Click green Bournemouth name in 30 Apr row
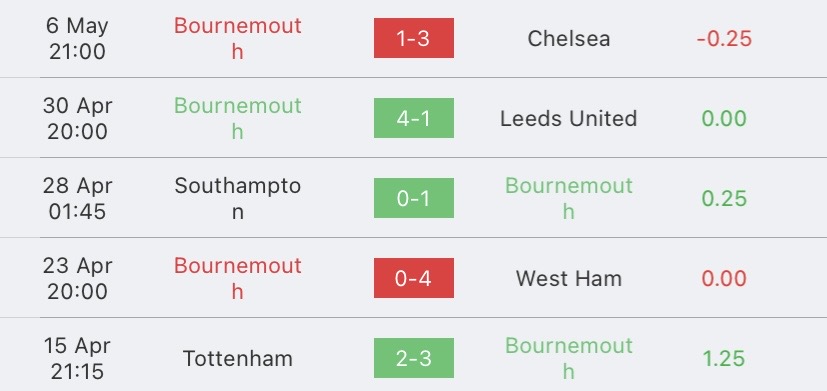The width and height of the screenshot is (827, 391). 237,118
